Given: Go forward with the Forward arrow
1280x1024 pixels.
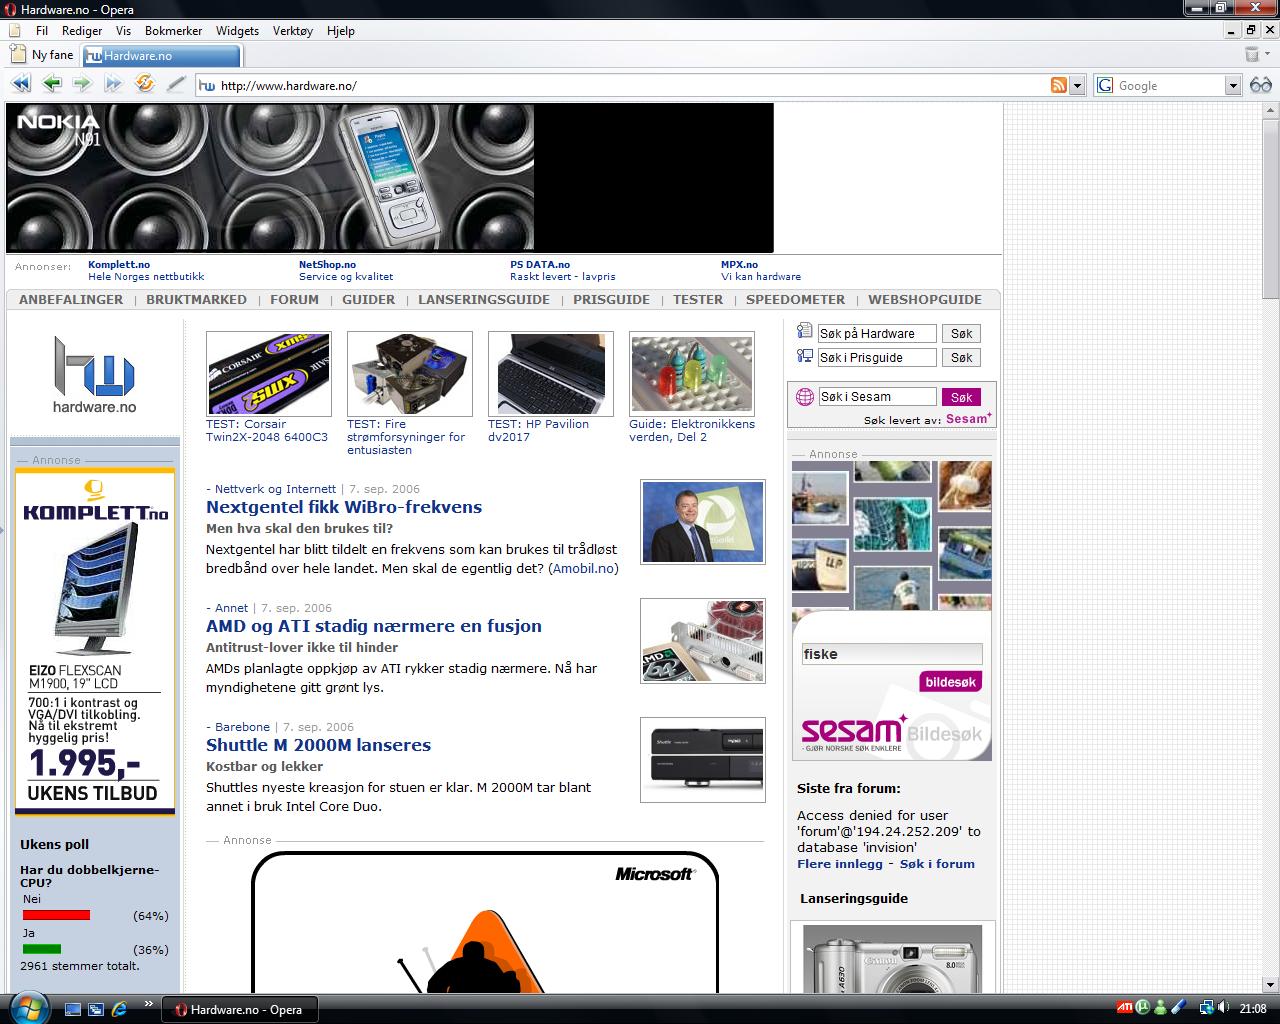Looking at the screenshot, I should coord(83,85).
